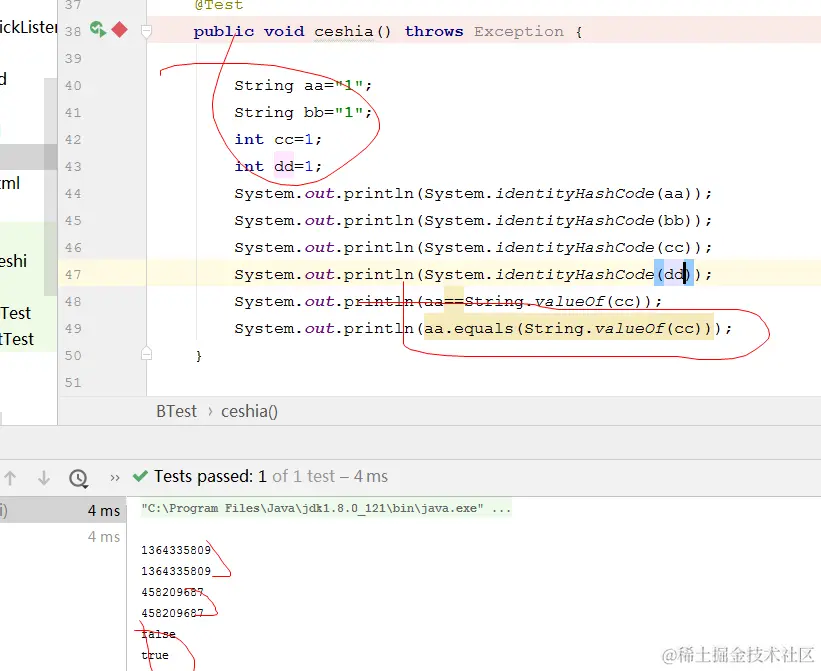Click the first 1364335809 console output line
The height and width of the screenshot is (671, 821).
coord(176,550)
